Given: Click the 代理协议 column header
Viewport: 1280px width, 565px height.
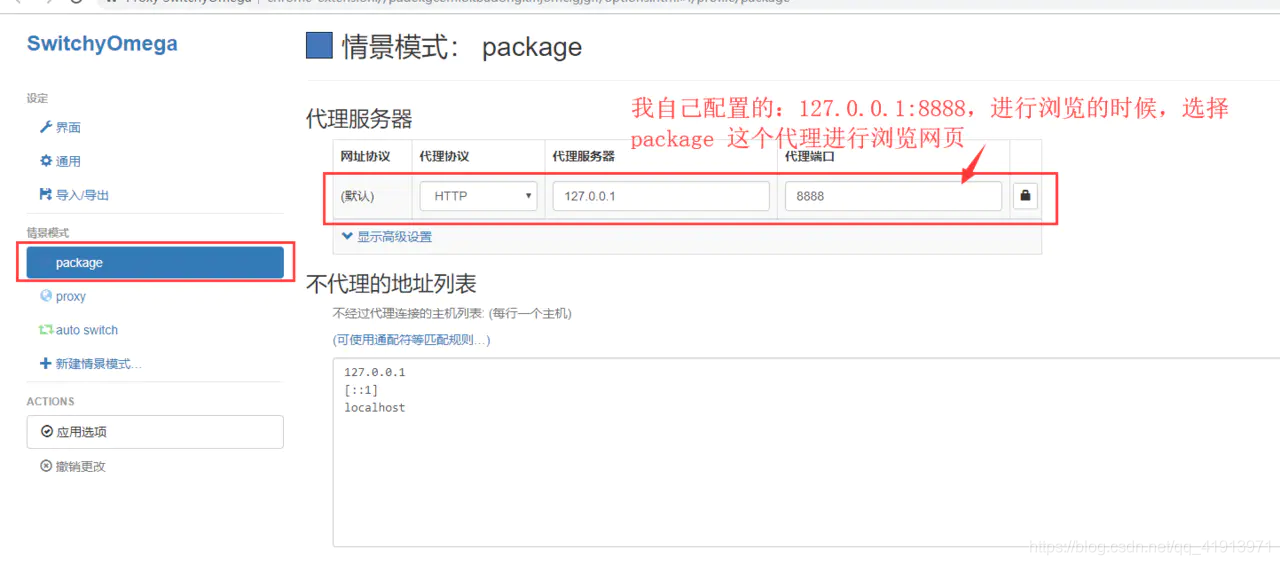Looking at the screenshot, I should coord(444,157).
